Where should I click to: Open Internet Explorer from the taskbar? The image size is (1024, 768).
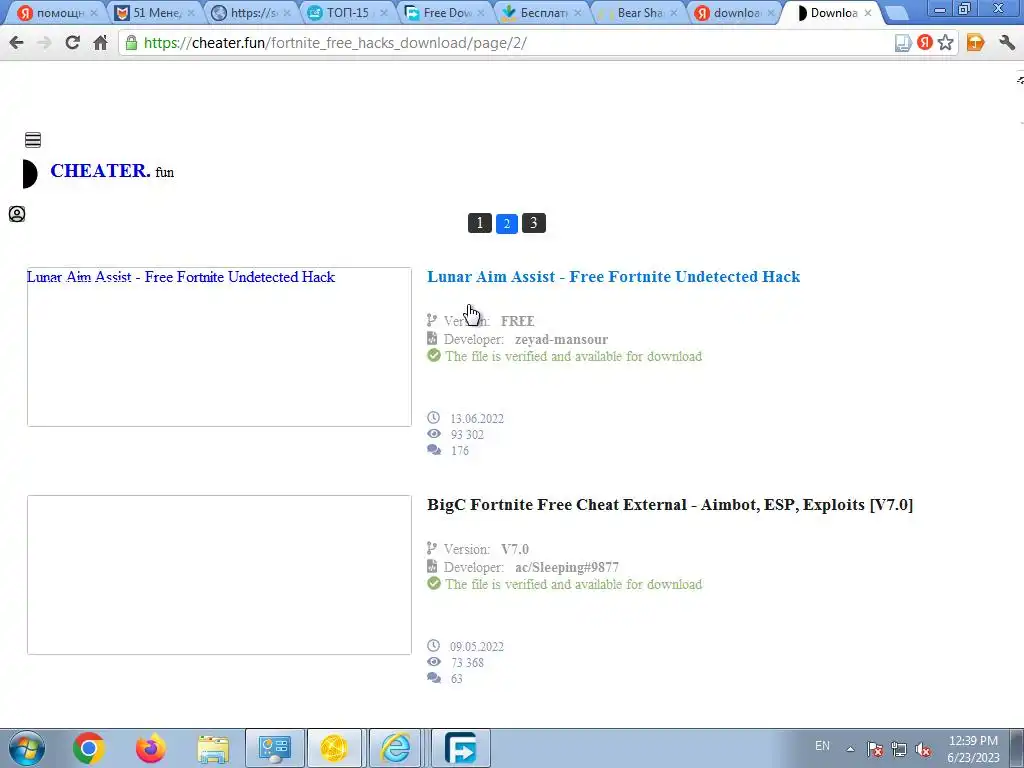click(x=396, y=748)
